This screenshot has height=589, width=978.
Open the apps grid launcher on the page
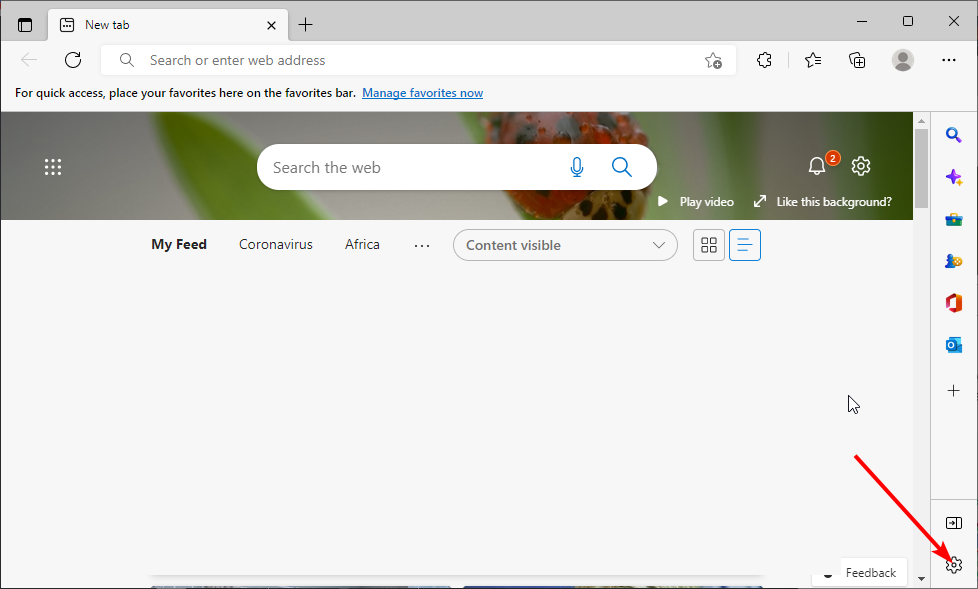coord(53,167)
